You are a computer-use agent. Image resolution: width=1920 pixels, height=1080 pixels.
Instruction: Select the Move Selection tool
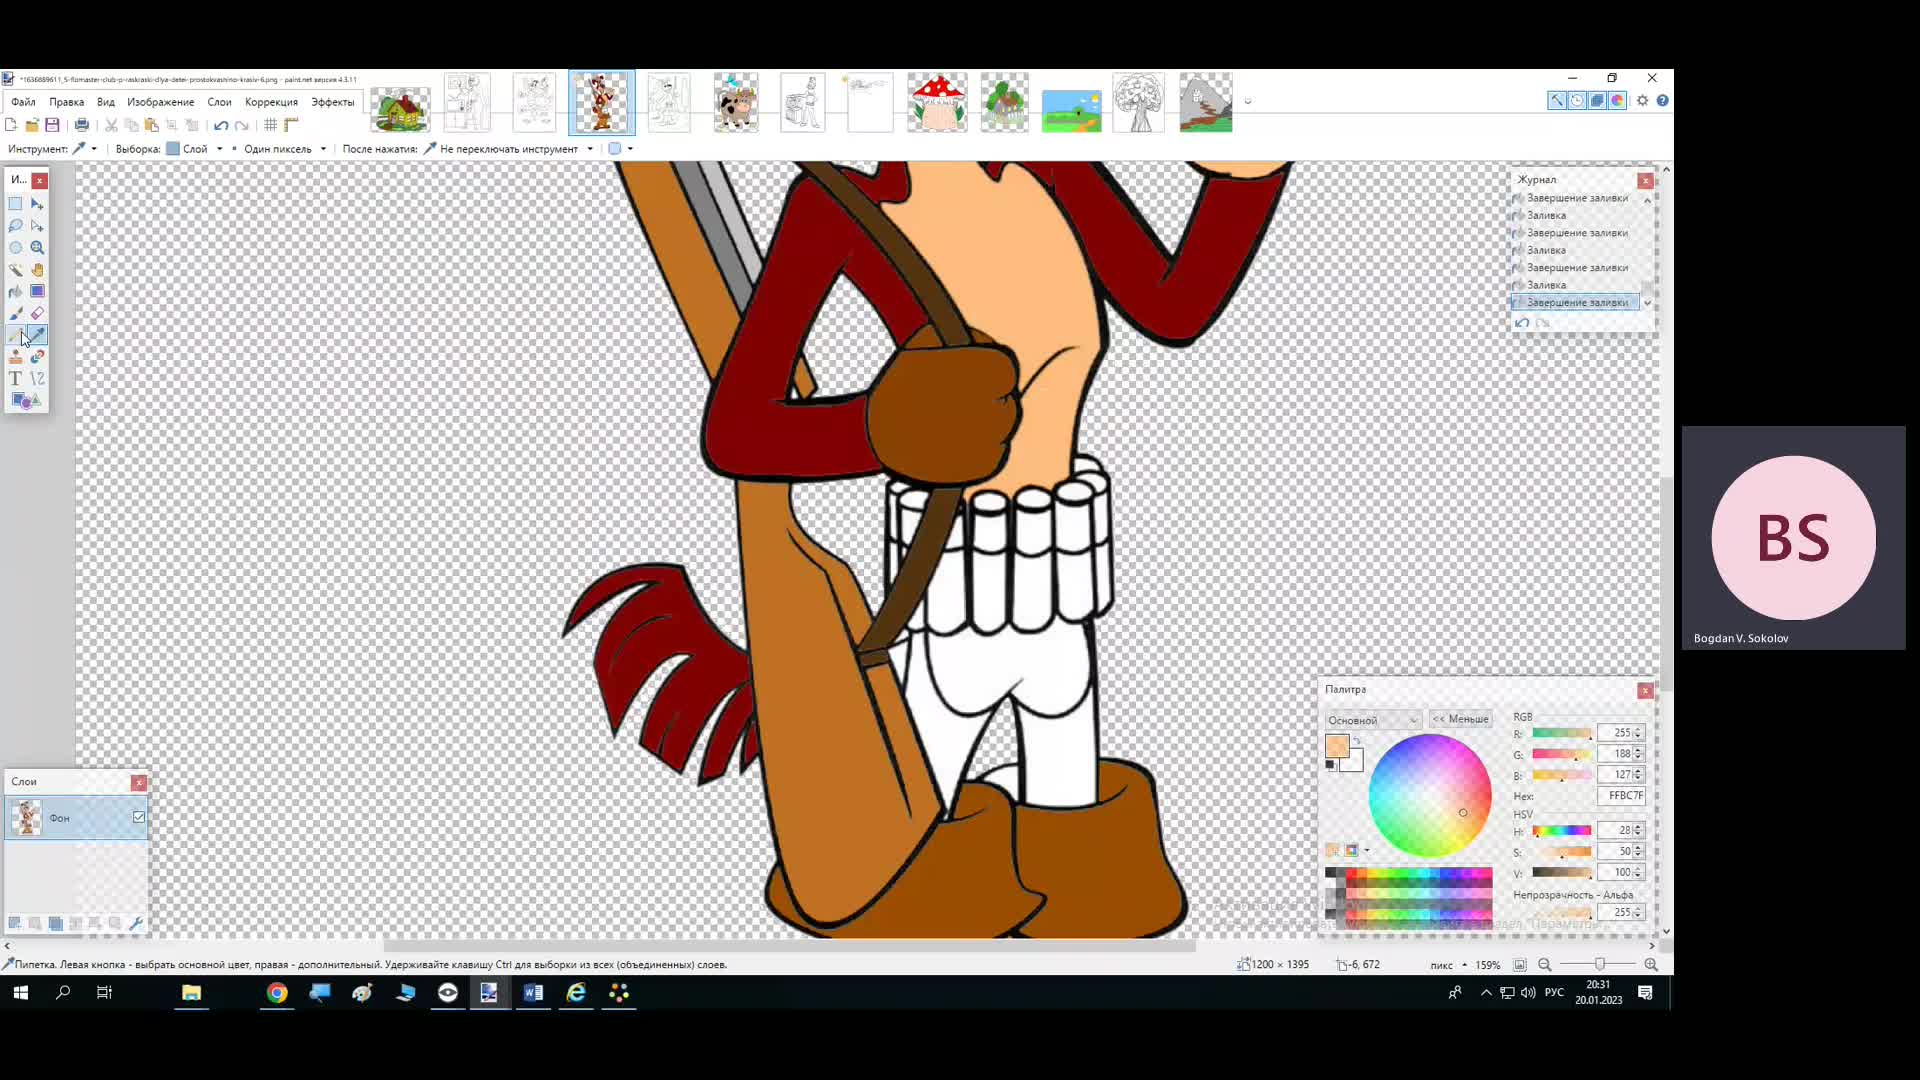[x=37, y=225]
